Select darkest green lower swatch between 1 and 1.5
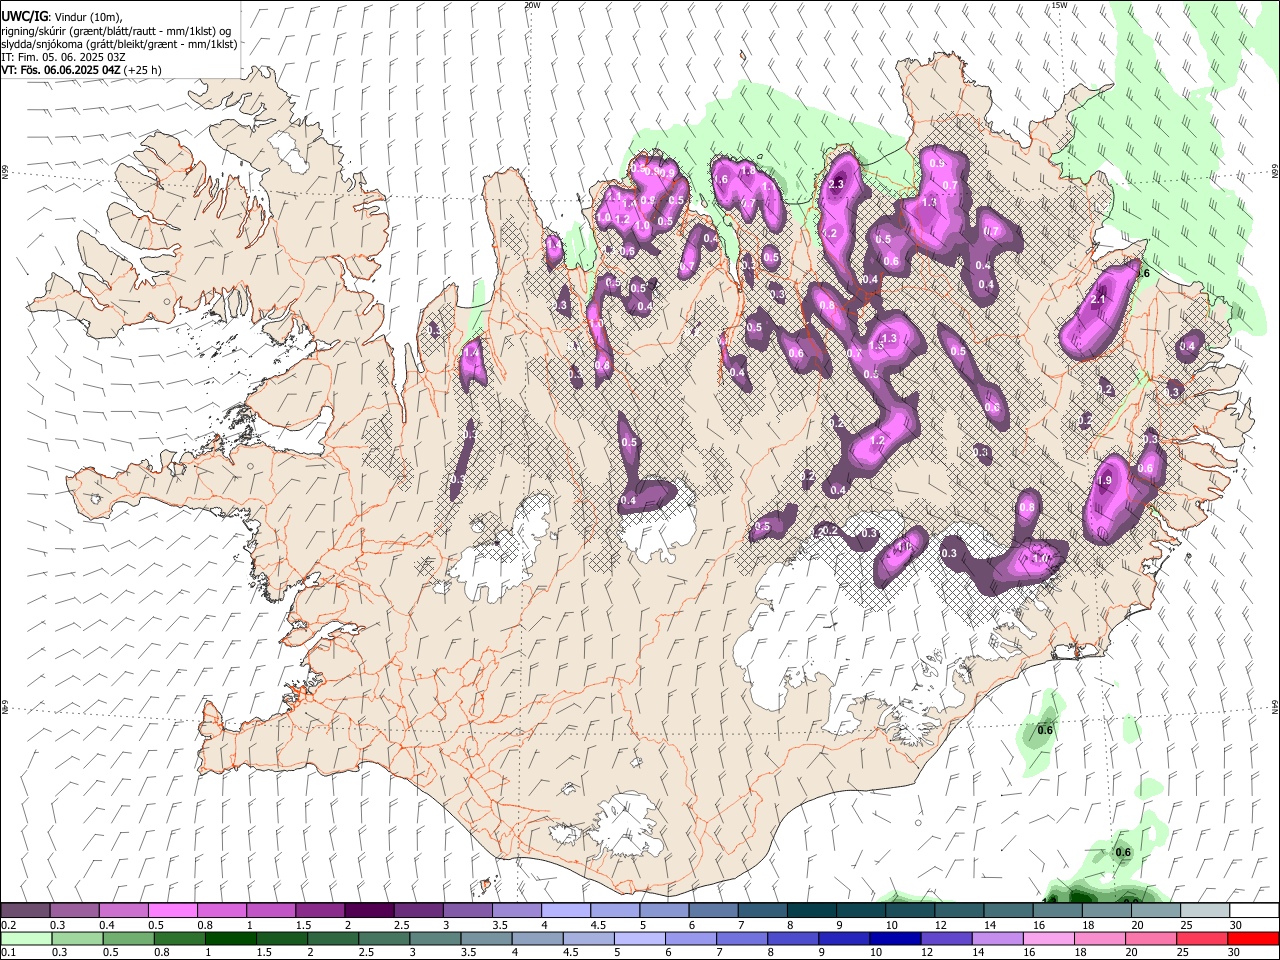Viewport: 1280px width, 960px height. (230, 938)
